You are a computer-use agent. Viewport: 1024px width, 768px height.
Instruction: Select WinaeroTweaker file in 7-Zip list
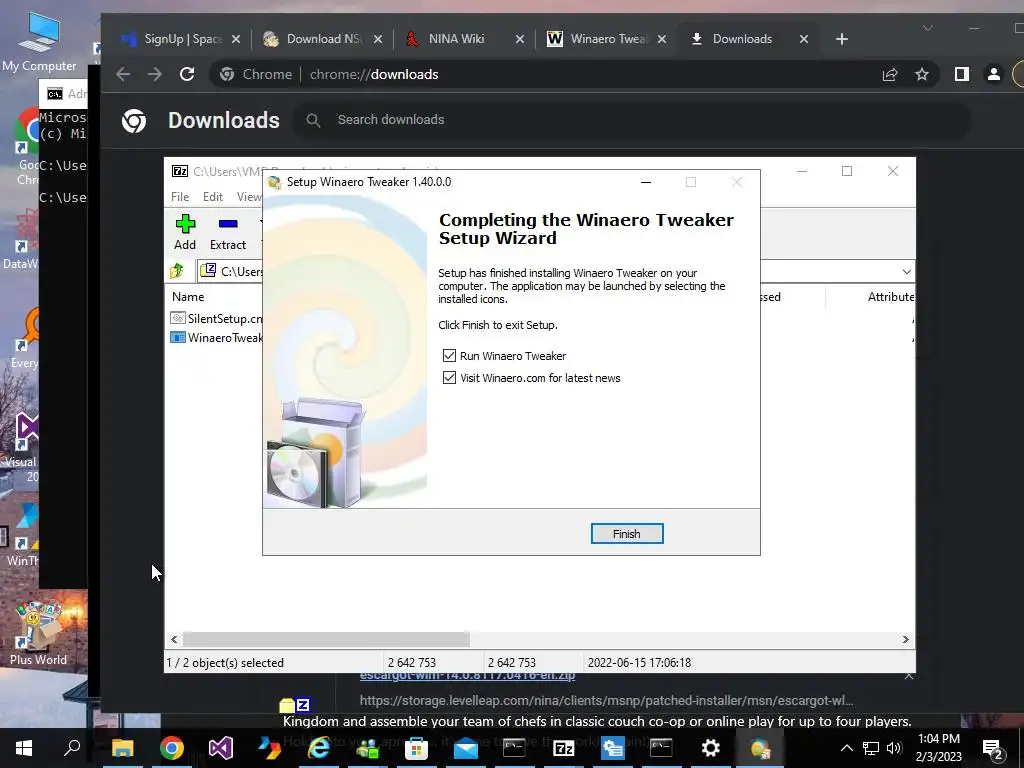217,338
